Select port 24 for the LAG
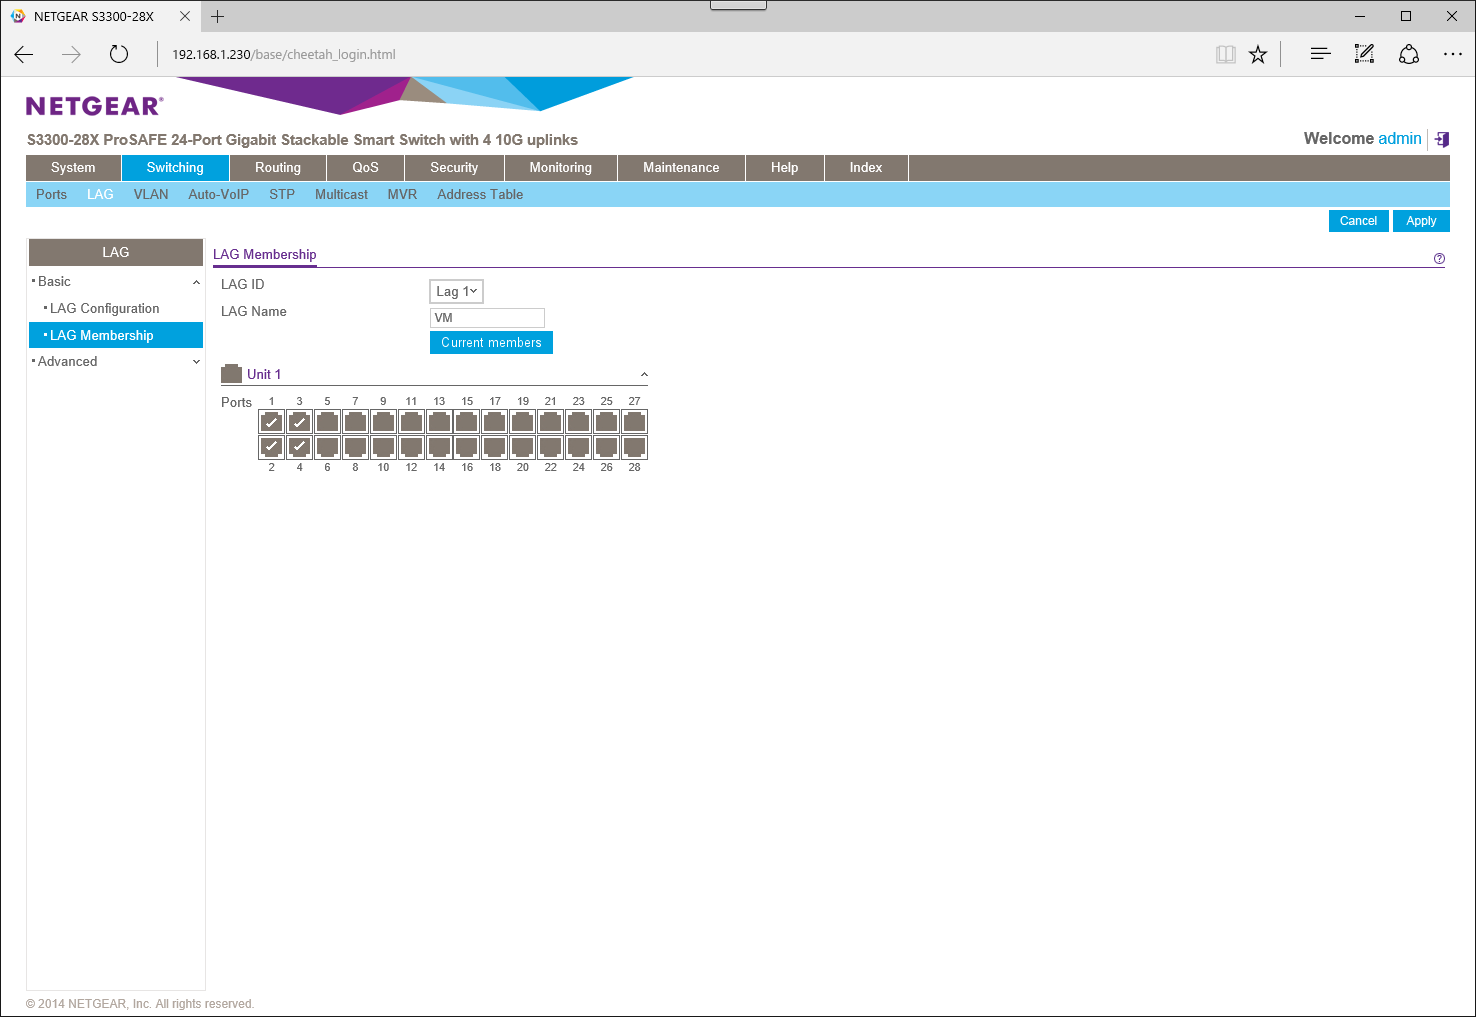Image resolution: width=1476 pixels, height=1017 pixels. click(x=578, y=447)
